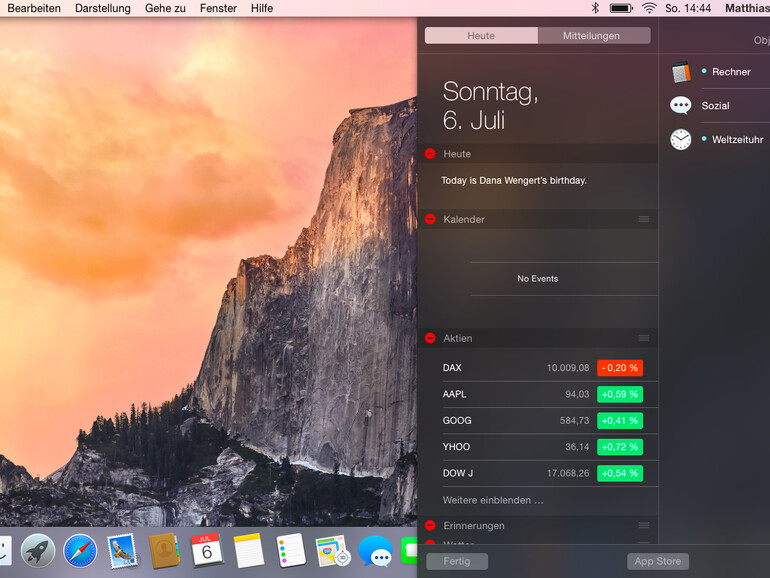Select the DOW J stock row label
This screenshot has width=770, height=578.
click(x=458, y=473)
